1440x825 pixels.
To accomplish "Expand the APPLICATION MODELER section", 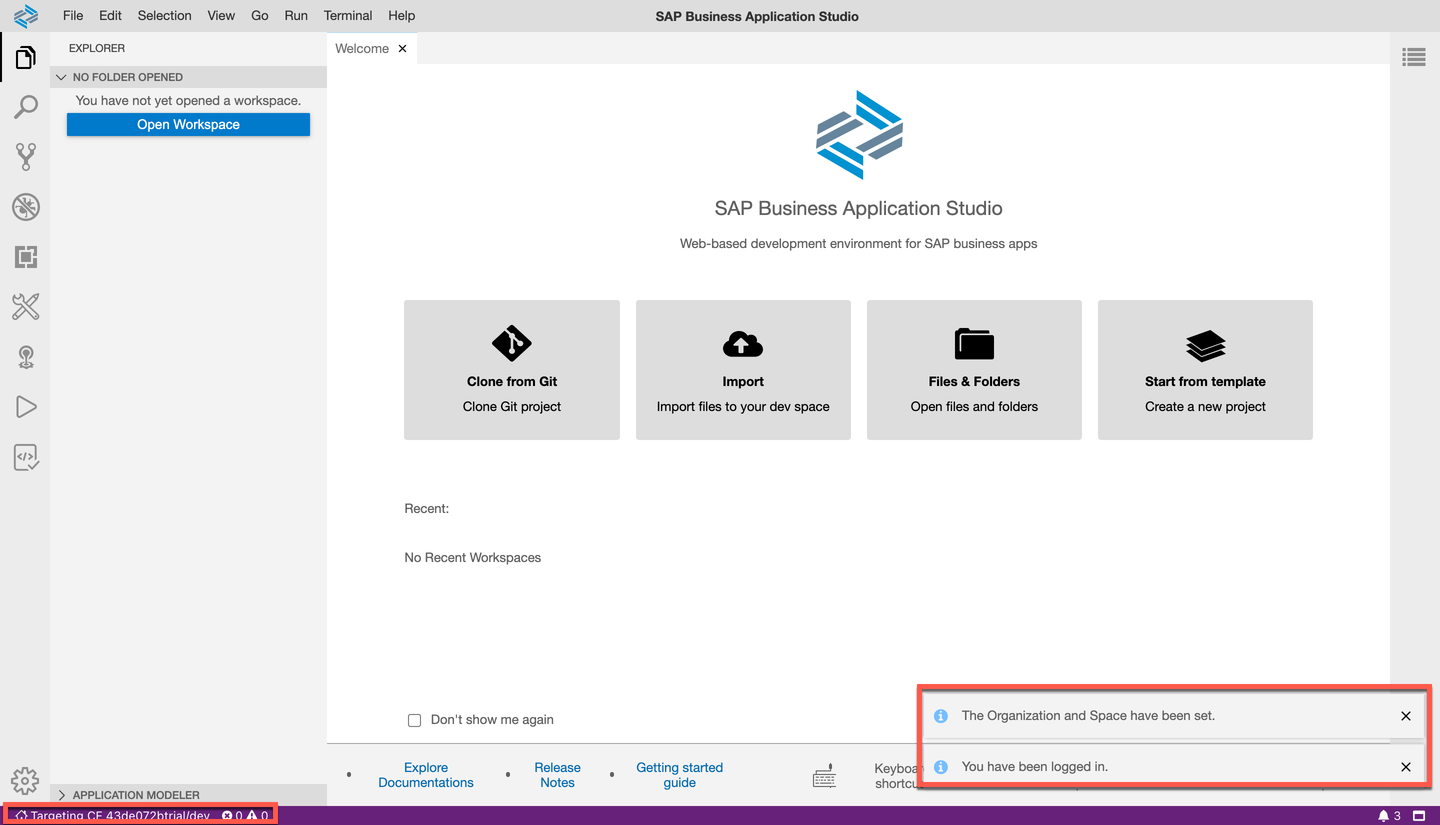I will pos(188,795).
